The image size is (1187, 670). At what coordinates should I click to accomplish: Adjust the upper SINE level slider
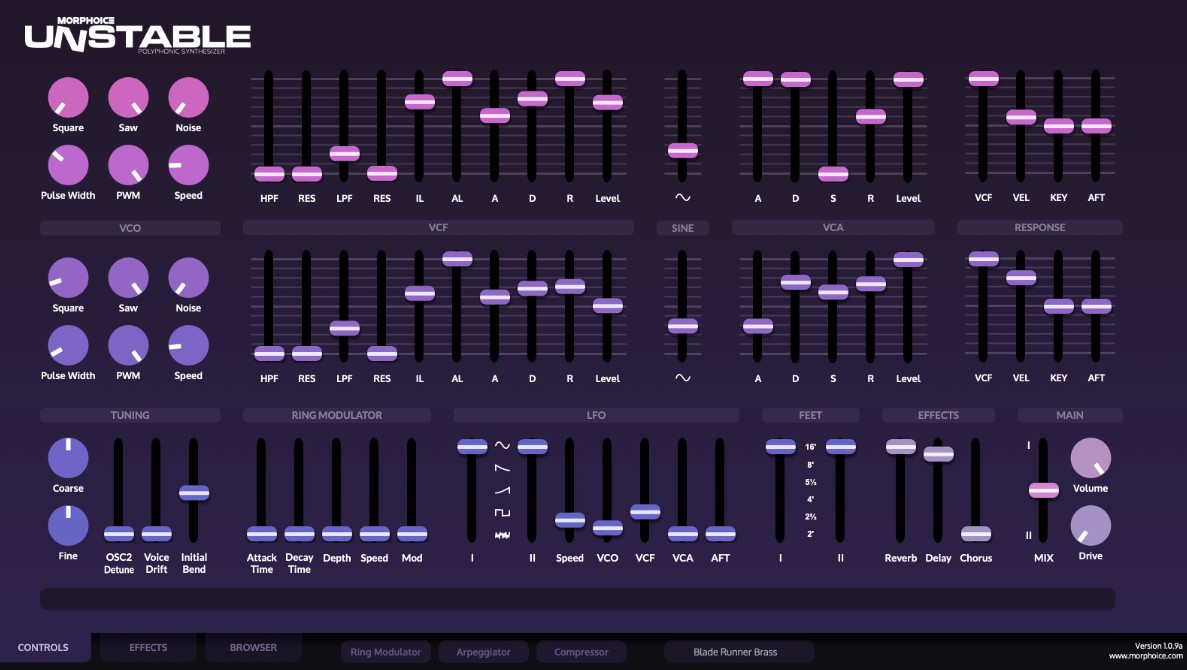pos(682,150)
